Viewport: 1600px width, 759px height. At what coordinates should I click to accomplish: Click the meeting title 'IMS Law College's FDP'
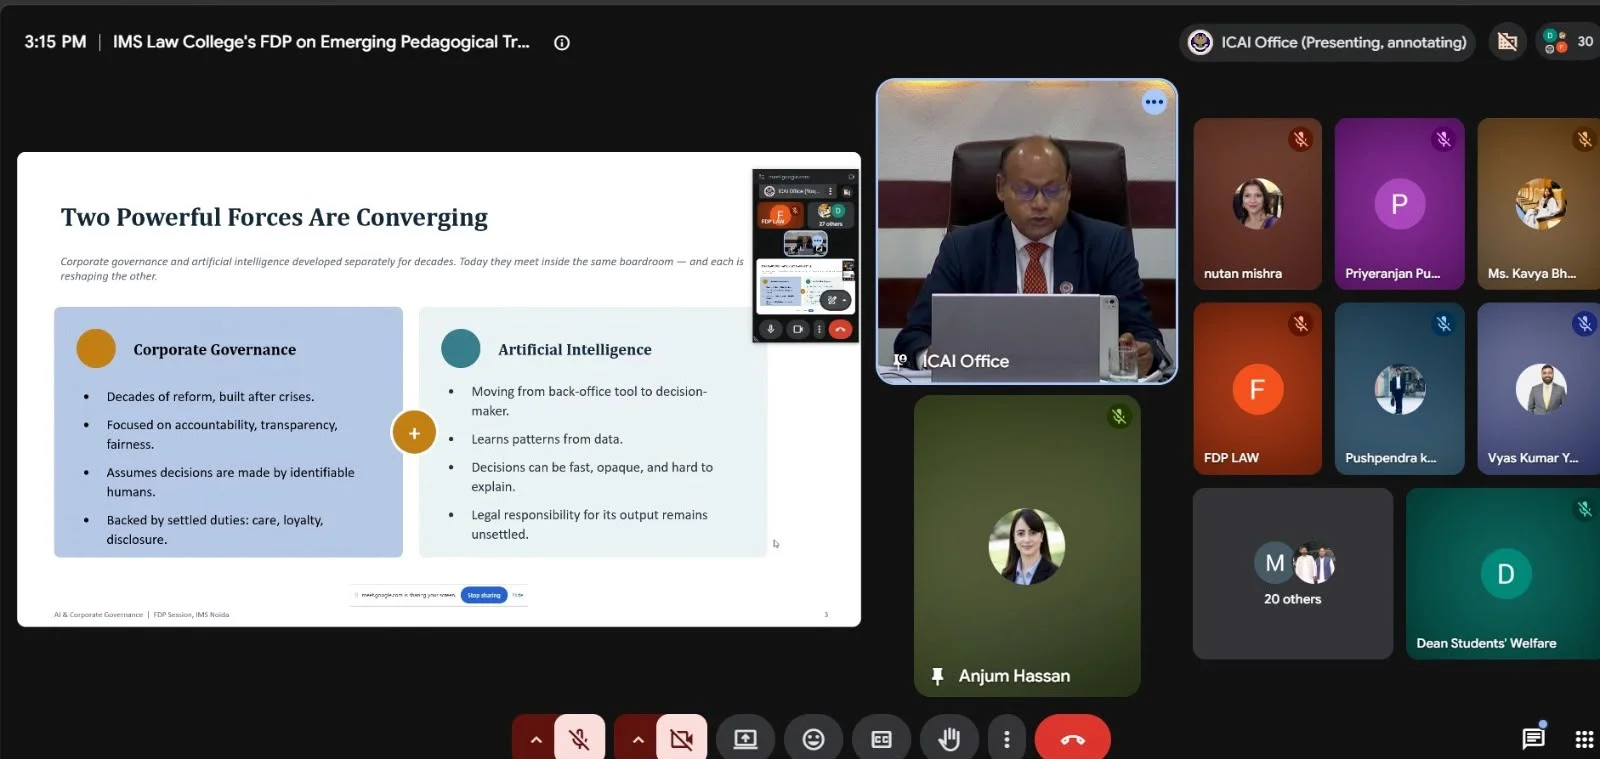click(321, 42)
